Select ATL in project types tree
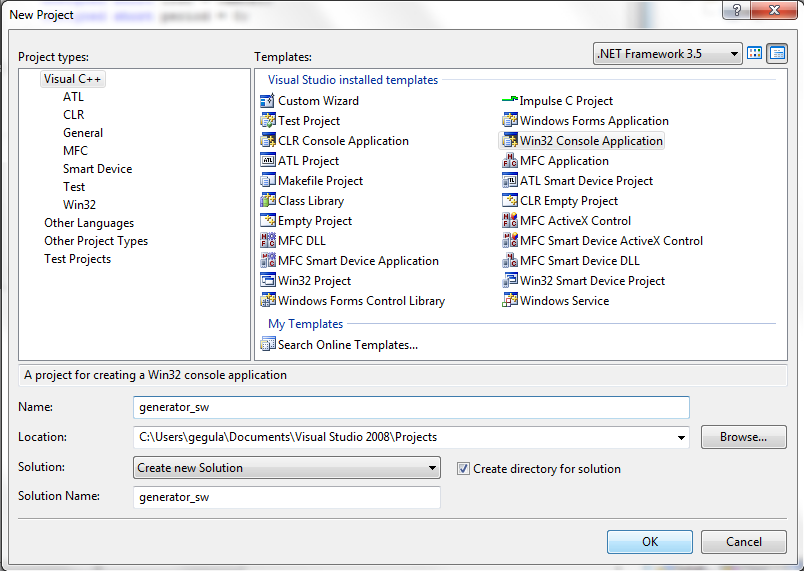804x571 pixels. click(73, 97)
